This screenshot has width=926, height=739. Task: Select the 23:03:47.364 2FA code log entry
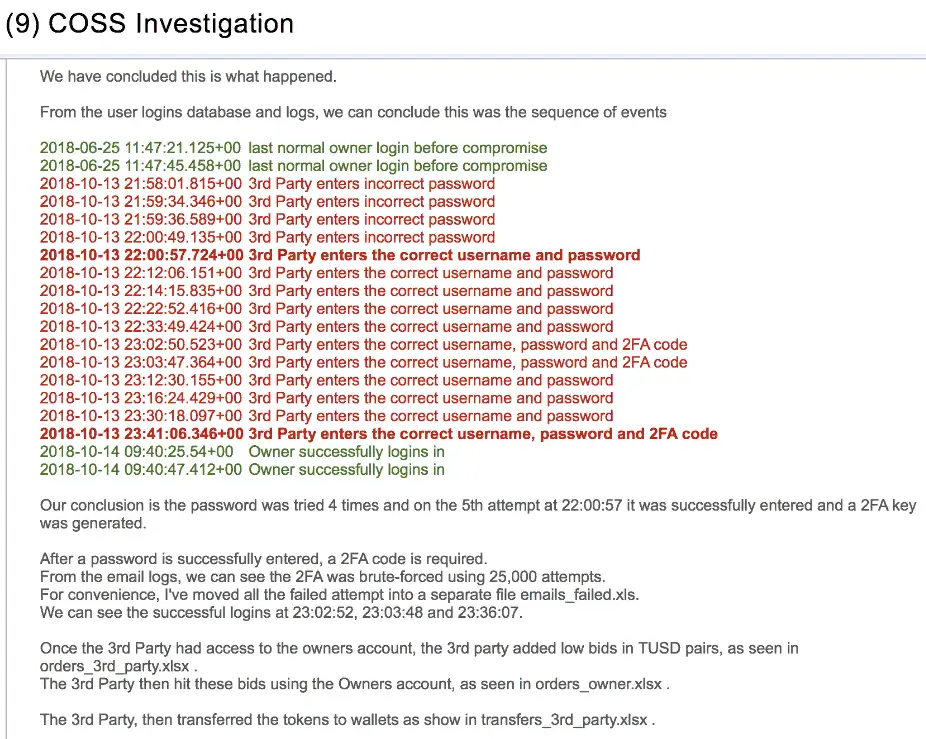click(x=364, y=362)
